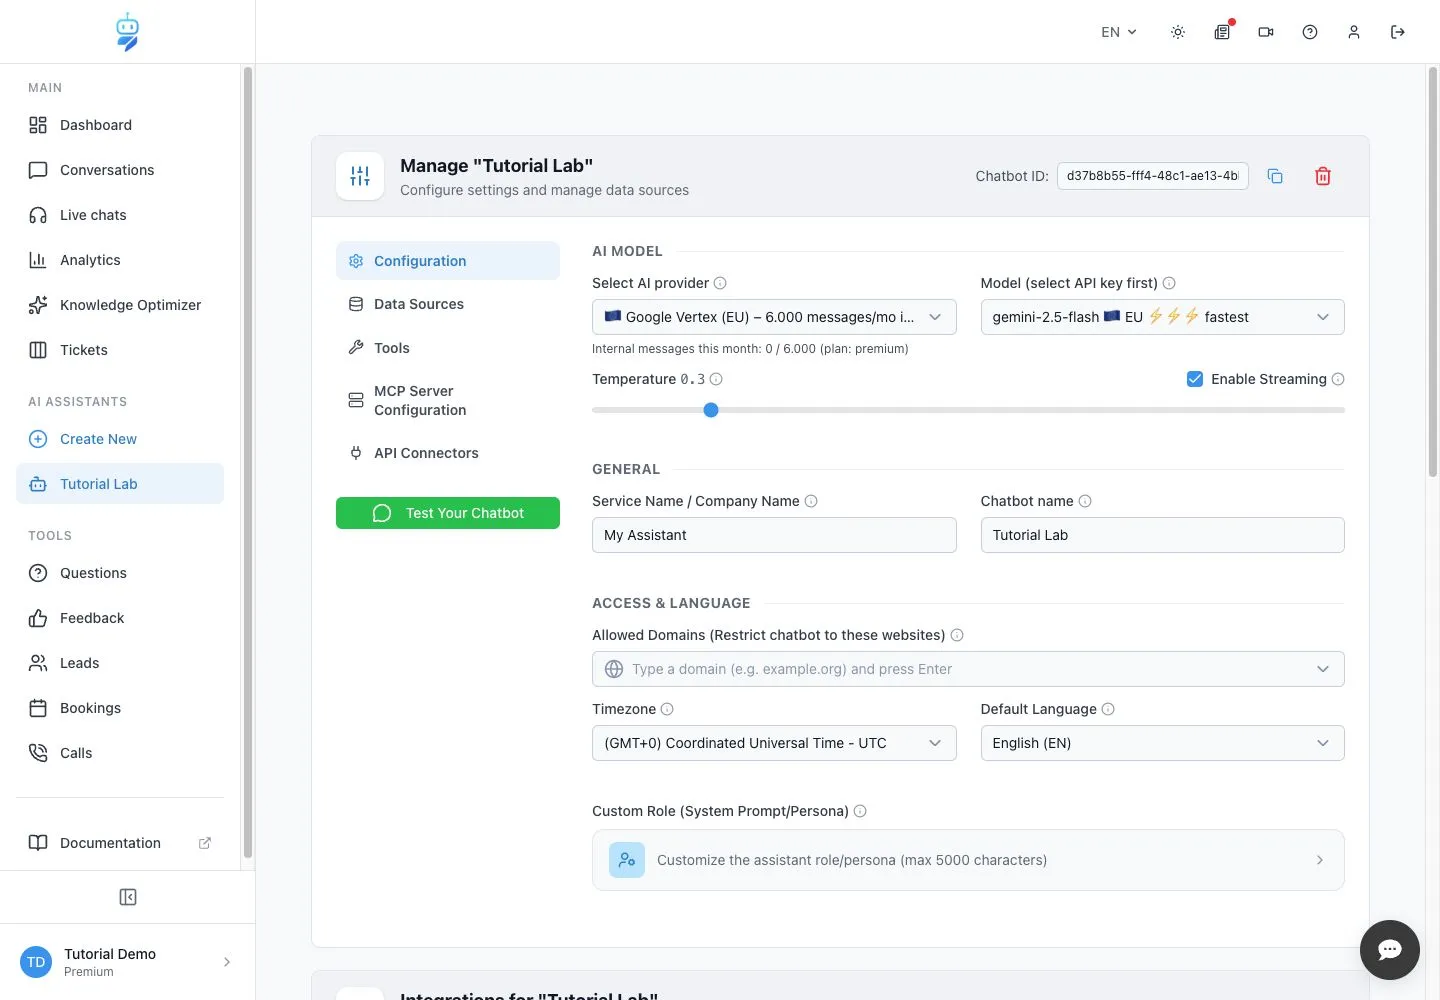Select the Configuration tab

(448, 261)
